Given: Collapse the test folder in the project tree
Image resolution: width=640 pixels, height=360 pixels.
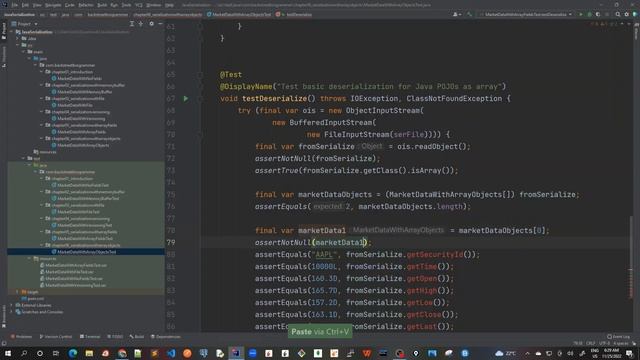Looking at the screenshot, I should click(x=24, y=158).
